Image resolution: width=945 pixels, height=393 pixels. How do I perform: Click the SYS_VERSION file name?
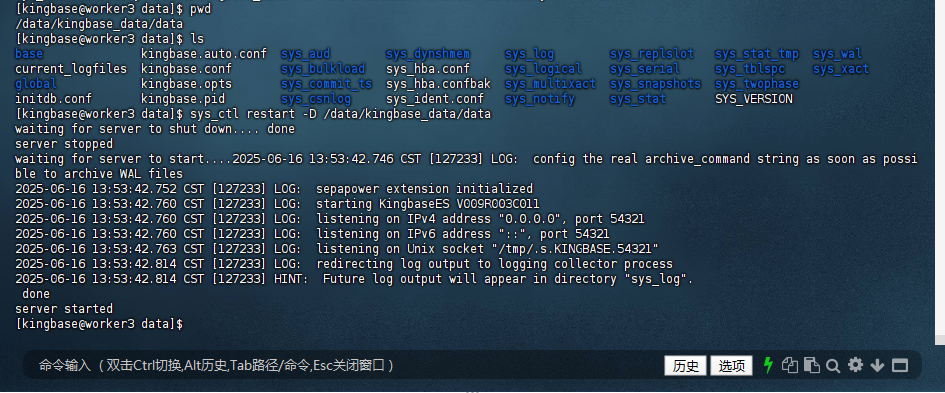753,99
